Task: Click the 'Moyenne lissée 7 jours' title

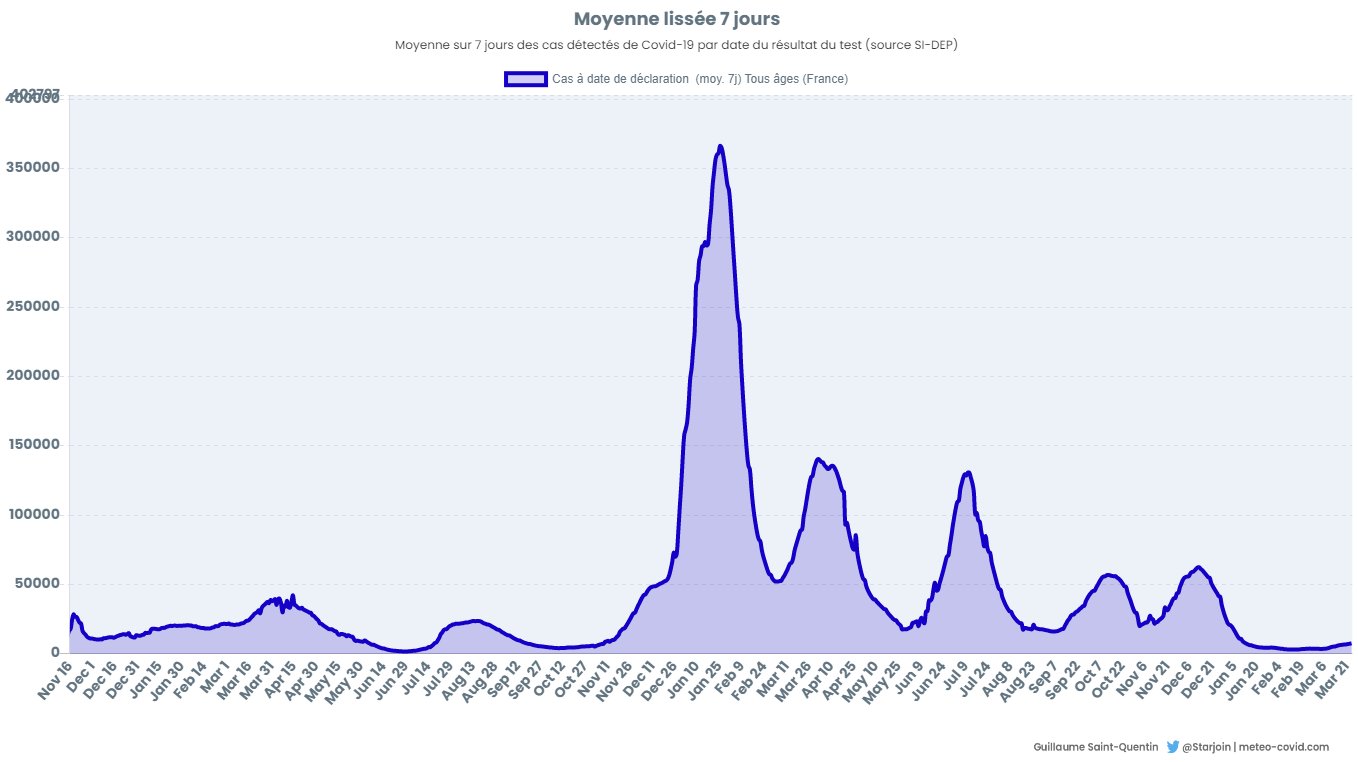Action: [x=677, y=19]
